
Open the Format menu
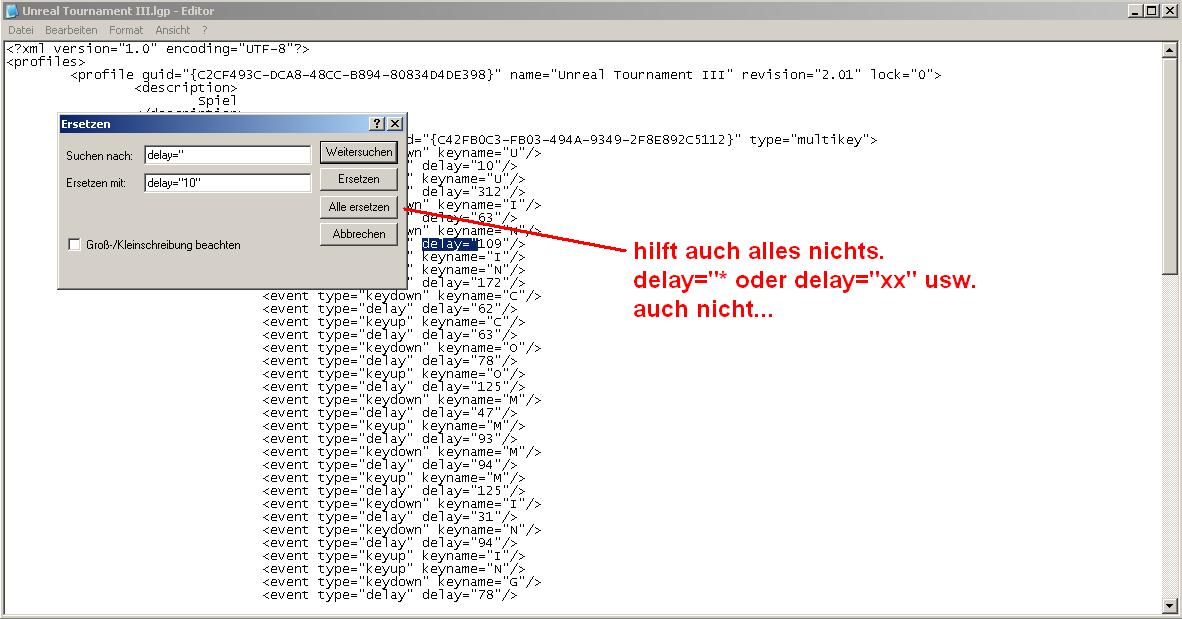126,30
